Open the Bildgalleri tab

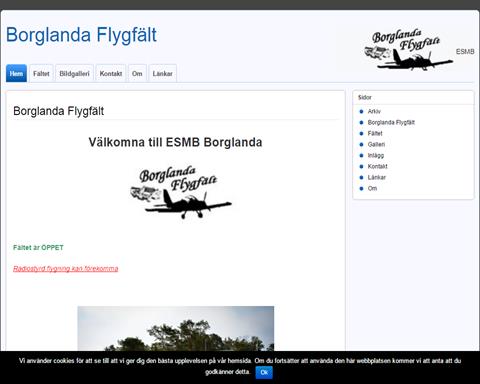(74, 73)
